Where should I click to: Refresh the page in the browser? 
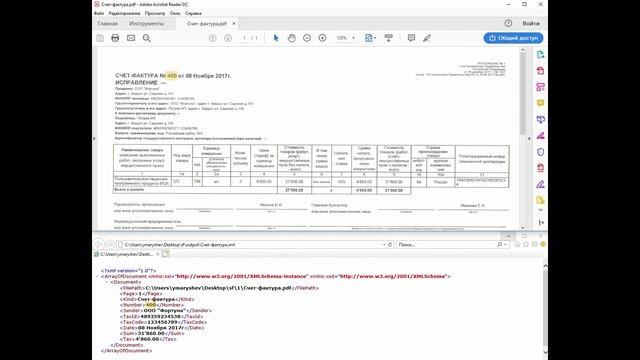point(390,244)
